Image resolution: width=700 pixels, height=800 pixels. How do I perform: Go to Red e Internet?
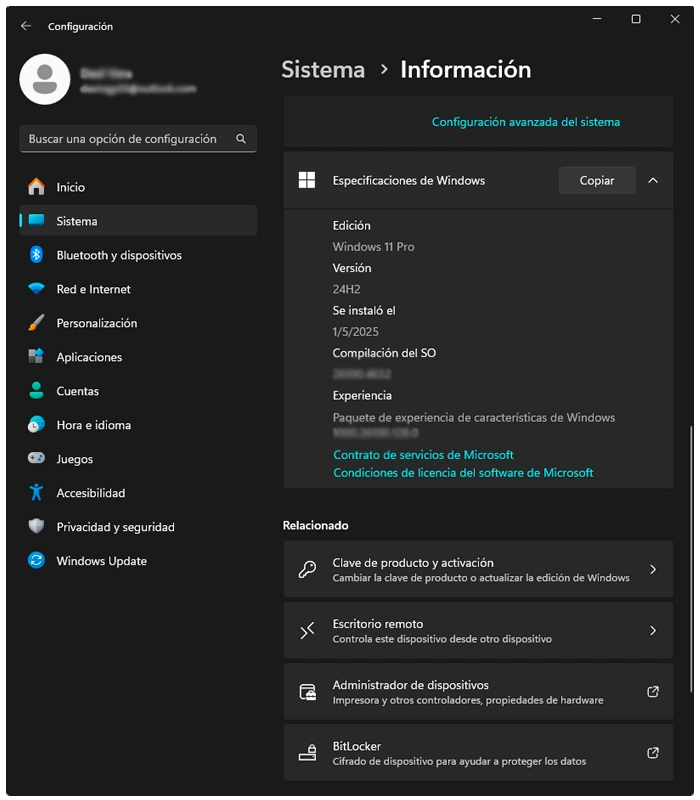[x=138, y=289]
